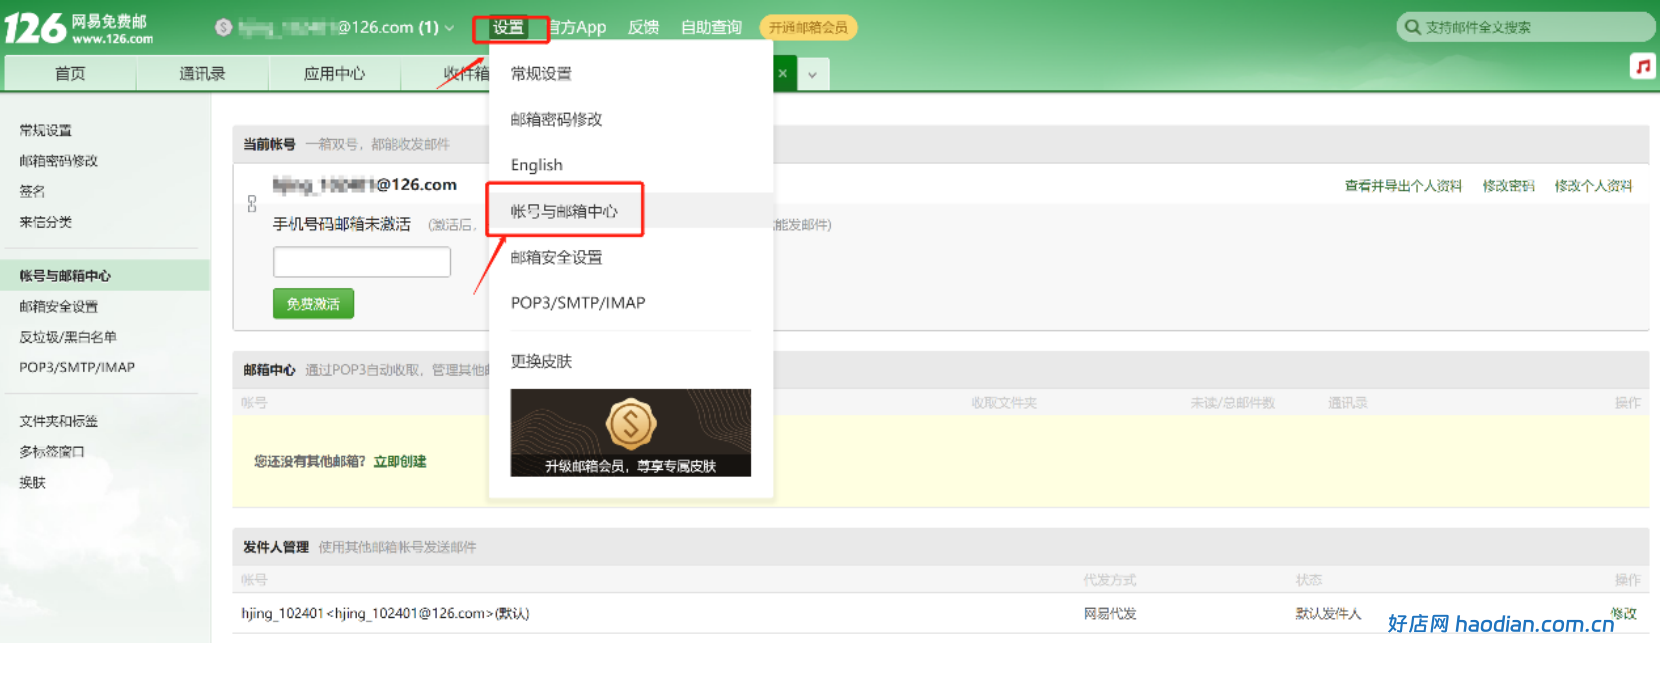Close the open tab with the X icon
This screenshot has width=1664, height=700.
click(783, 73)
